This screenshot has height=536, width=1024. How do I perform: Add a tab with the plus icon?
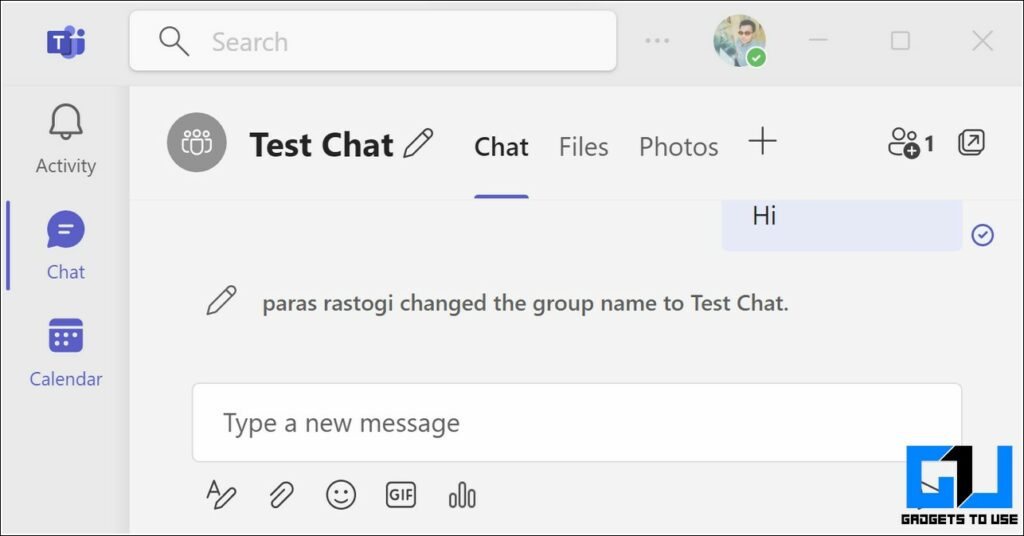(762, 141)
